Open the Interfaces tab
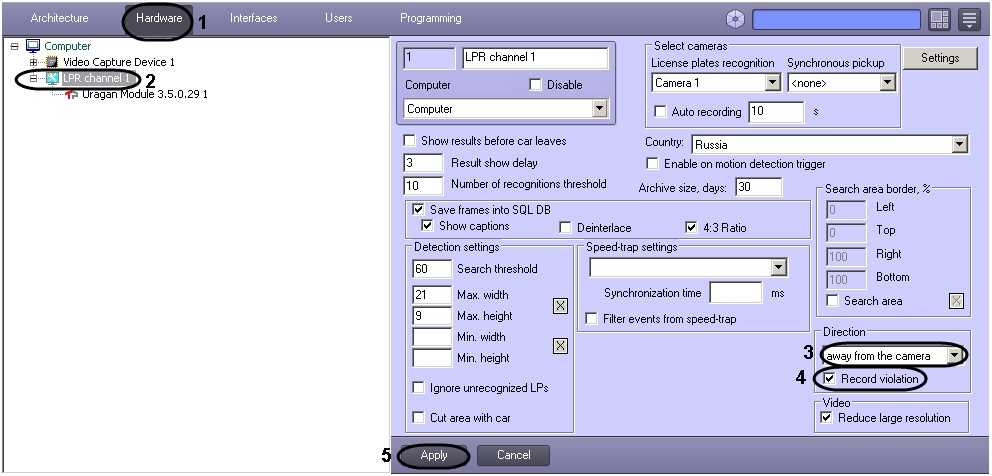Image resolution: width=992 pixels, height=476 pixels. click(253, 18)
